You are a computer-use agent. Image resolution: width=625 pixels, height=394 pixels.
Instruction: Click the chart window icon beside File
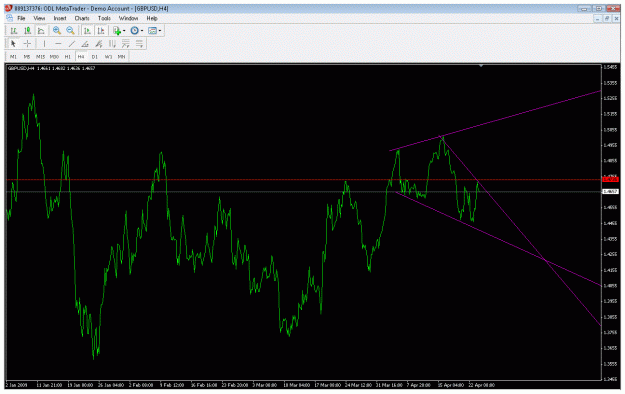(x=9, y=18)
